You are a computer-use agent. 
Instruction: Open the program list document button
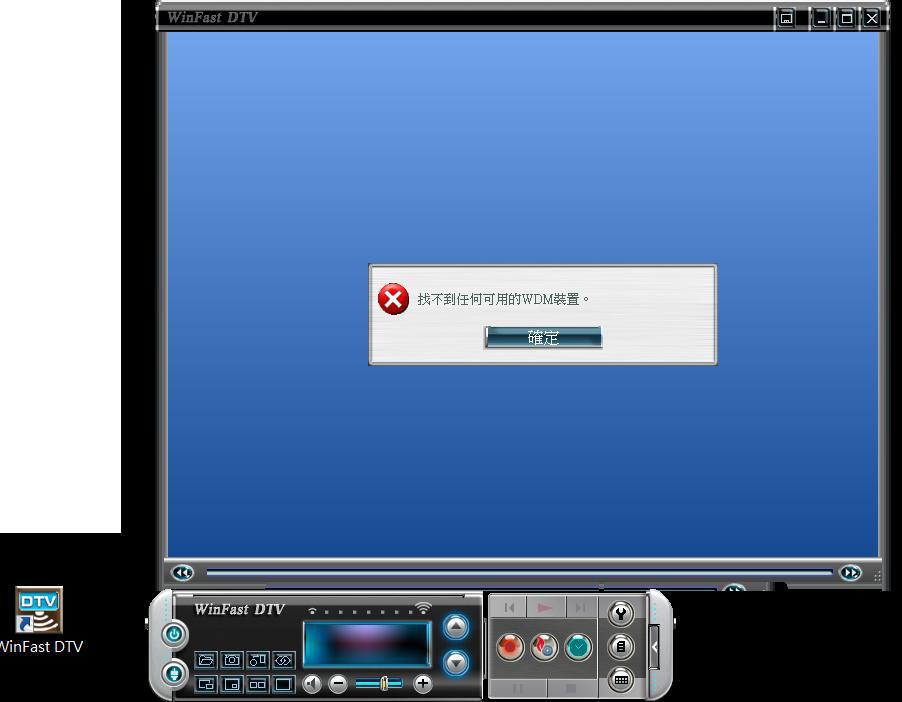pos(621,647)
